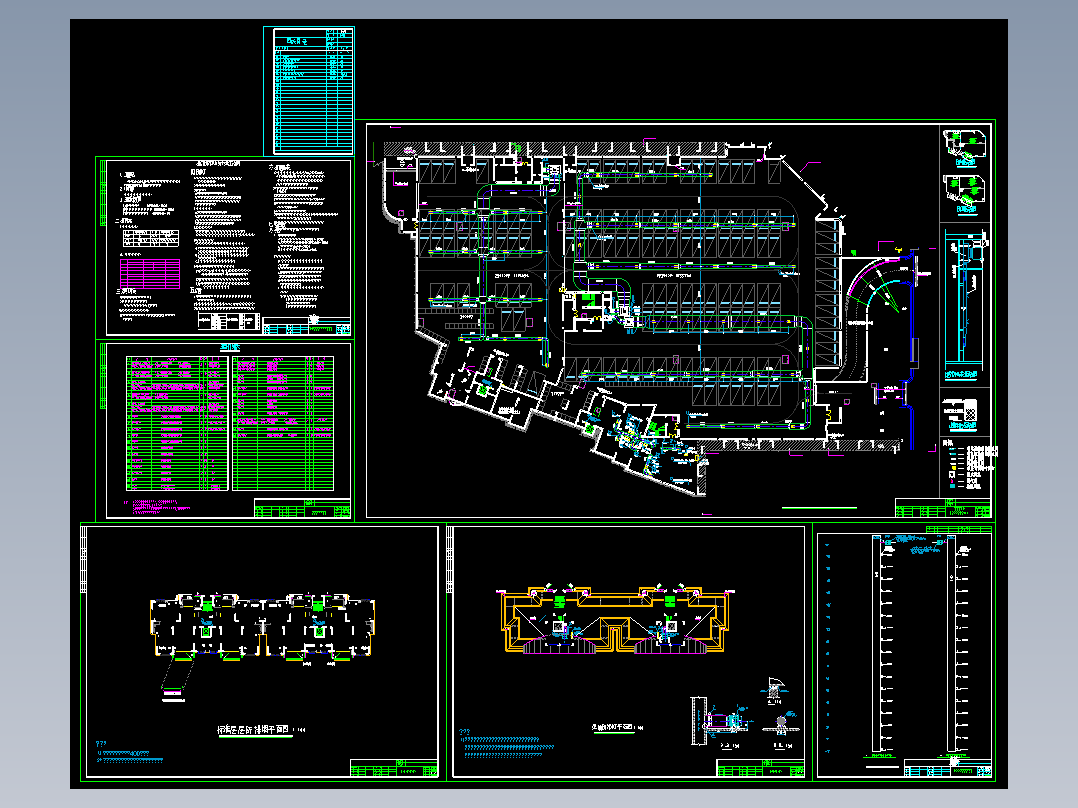Screen dimensions: 1078x808
Task: Select the vertical riser diagram sheet
Action: click(904, 651)
